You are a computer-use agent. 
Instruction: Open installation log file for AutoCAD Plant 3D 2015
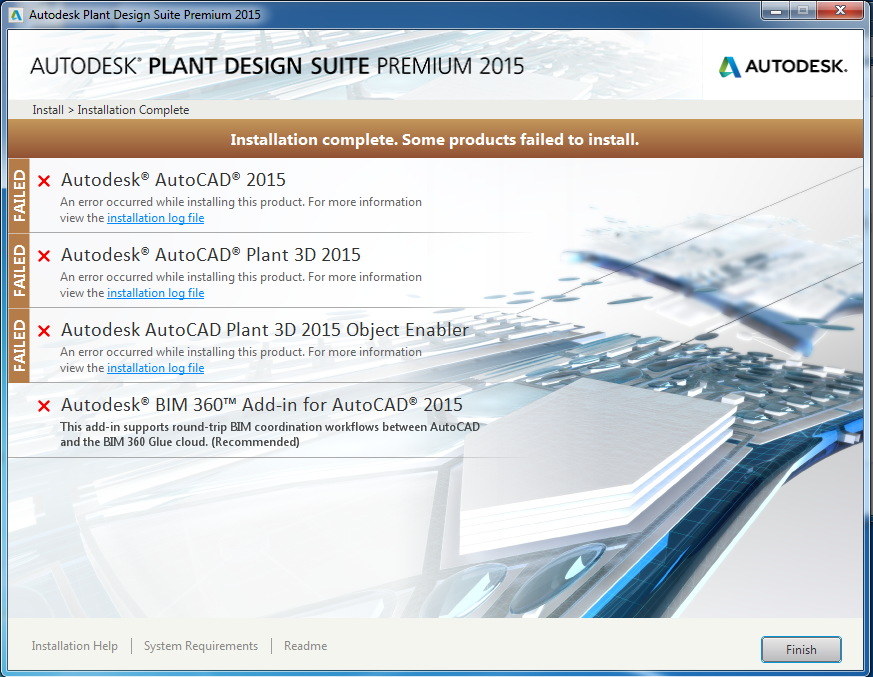[x=155, y=293]
